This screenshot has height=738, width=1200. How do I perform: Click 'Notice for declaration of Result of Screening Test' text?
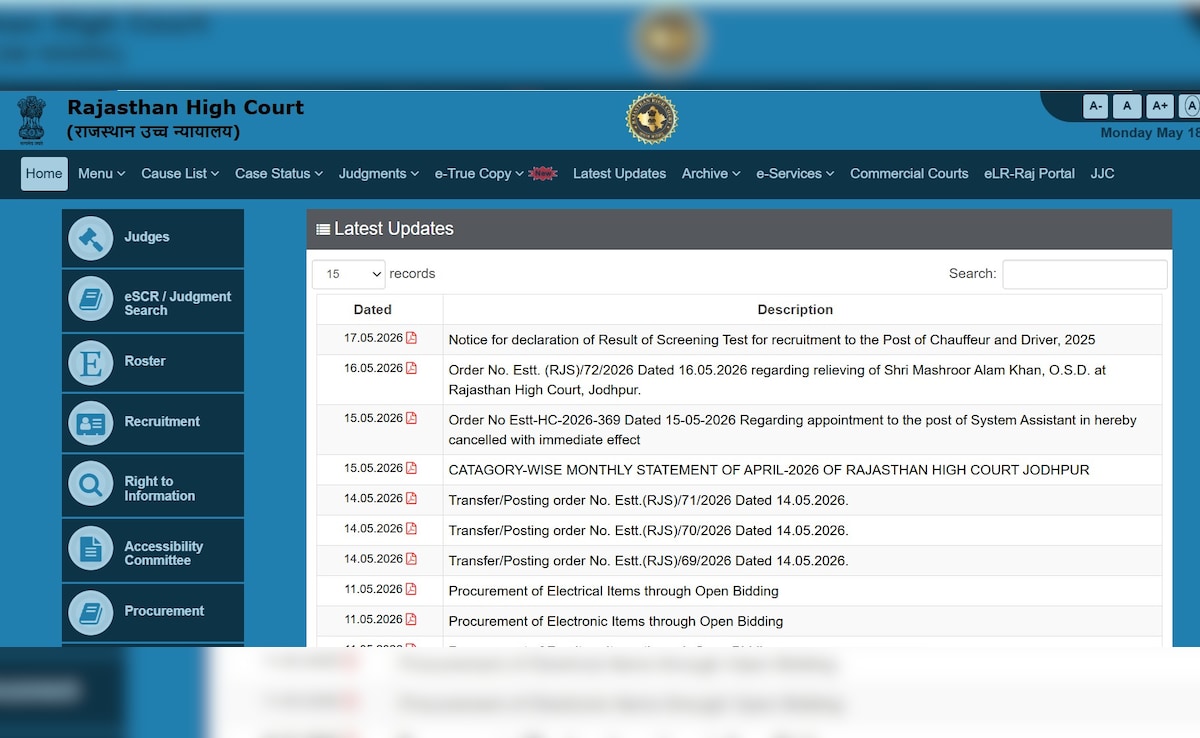click(x=772, y=339)
